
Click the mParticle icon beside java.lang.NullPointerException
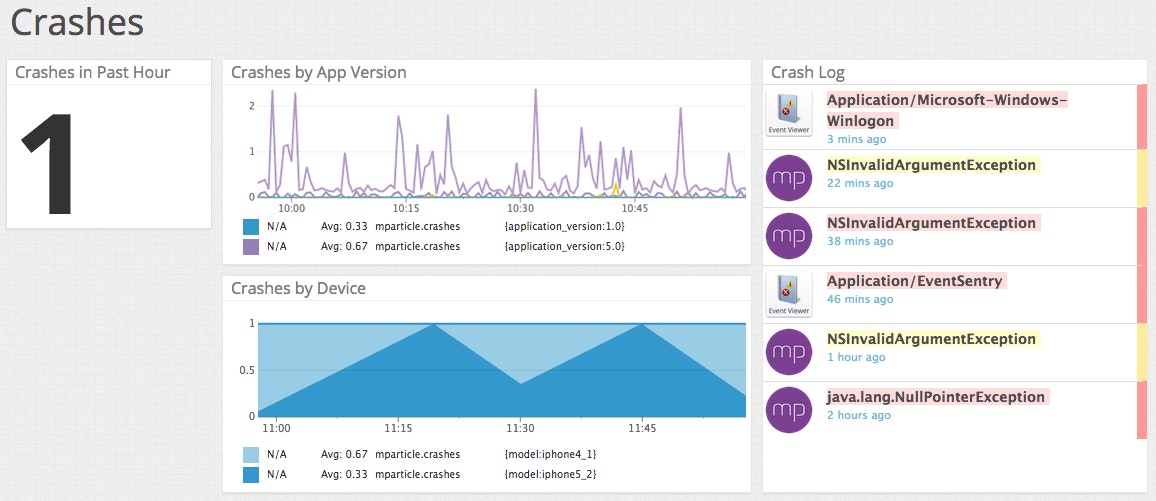[x=789, y=410]
